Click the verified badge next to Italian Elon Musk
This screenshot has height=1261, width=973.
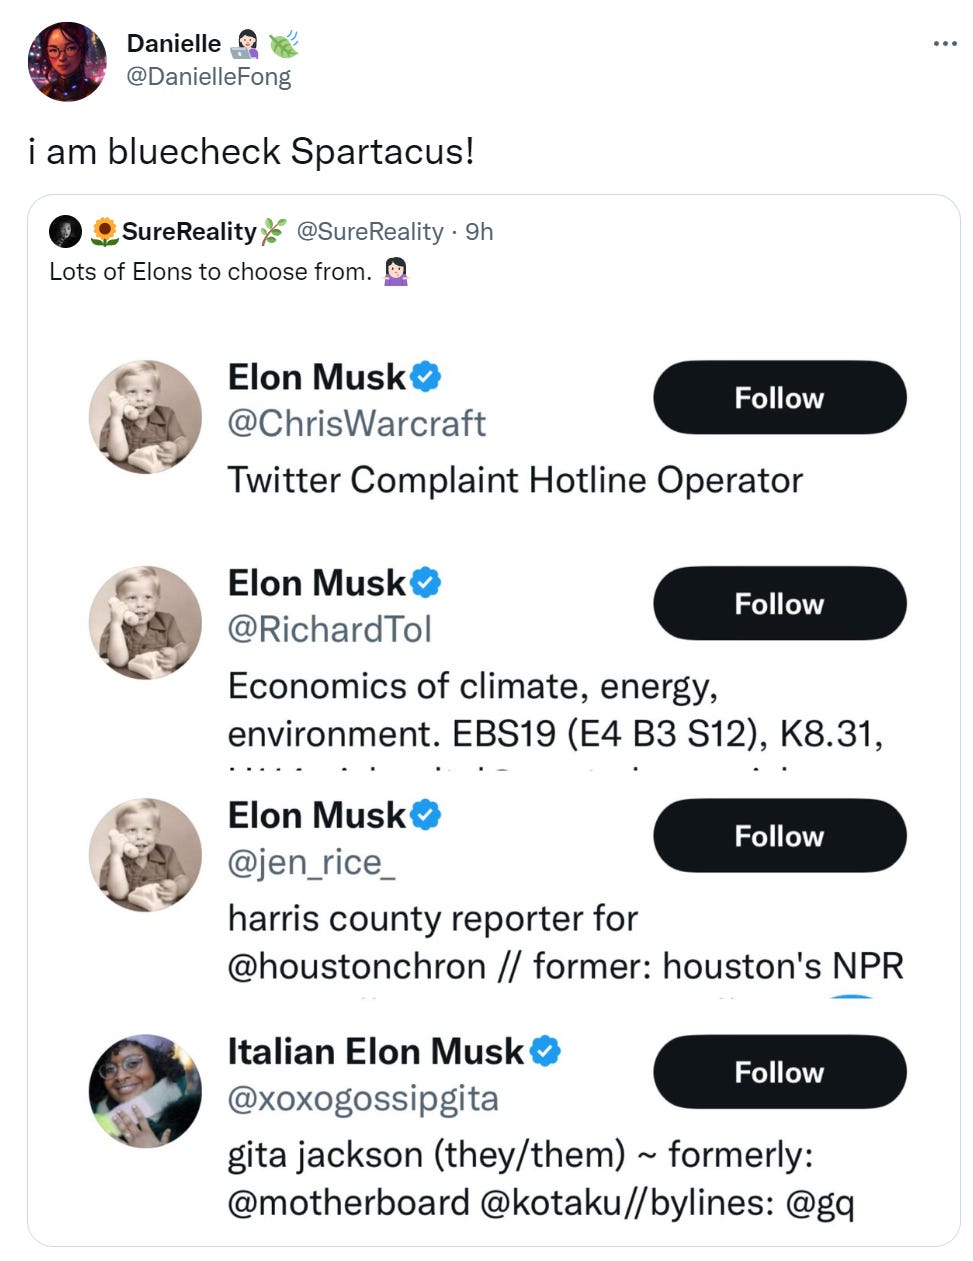545,1051
